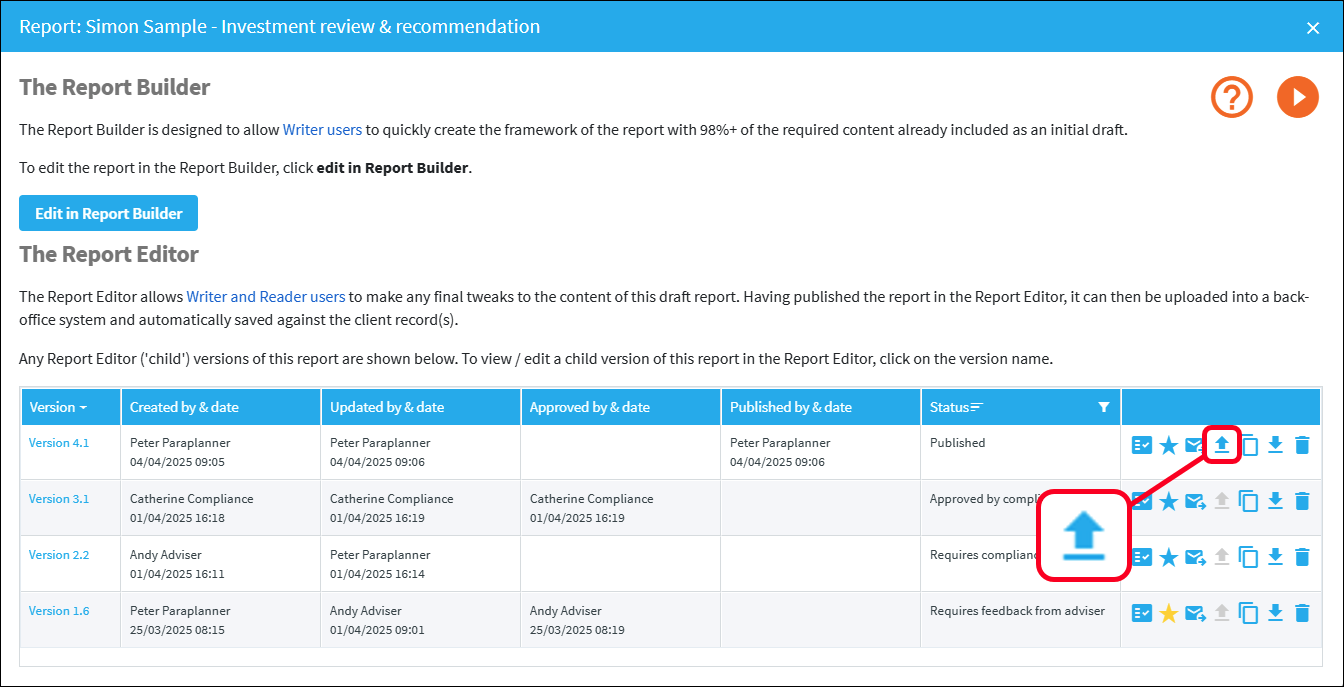Open the Status column filter funnel
This screenshot has height=687, width=1344.
pyautogui.click(x=1104, y=407)
